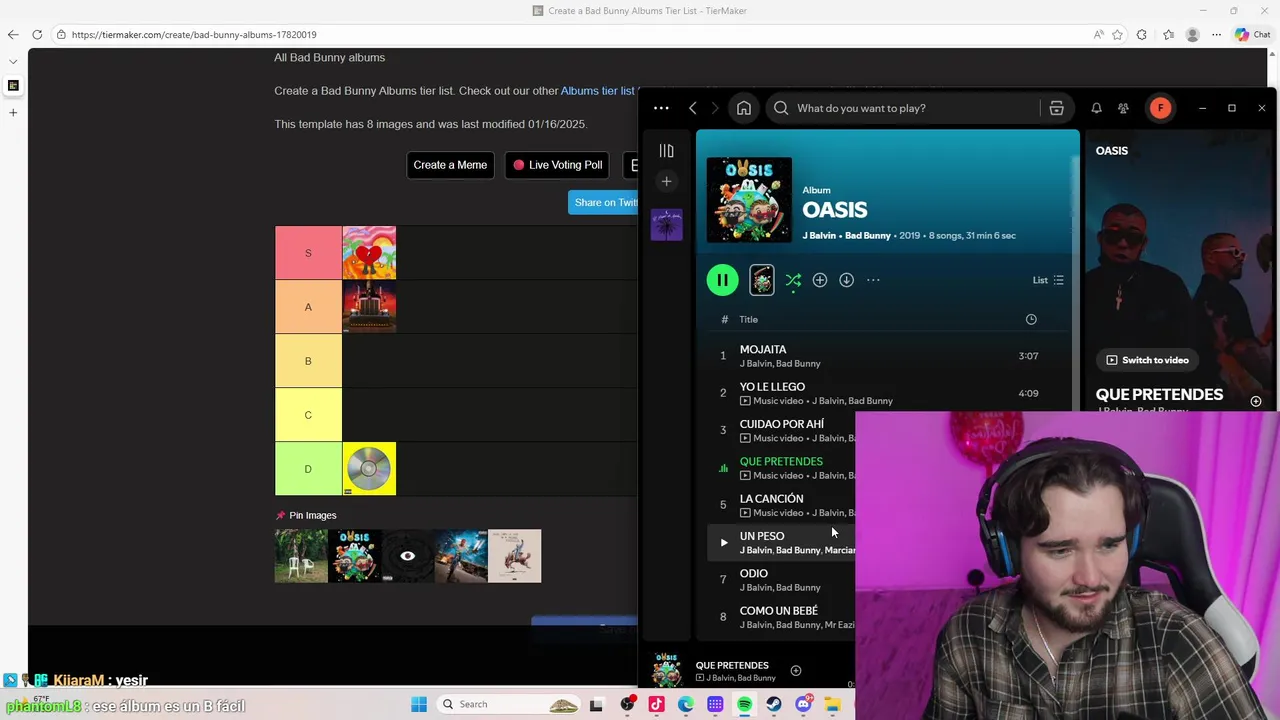Open the Spotify profile avatar menu
This screenshot has width=1280, height=720.
pos(1160,108)
